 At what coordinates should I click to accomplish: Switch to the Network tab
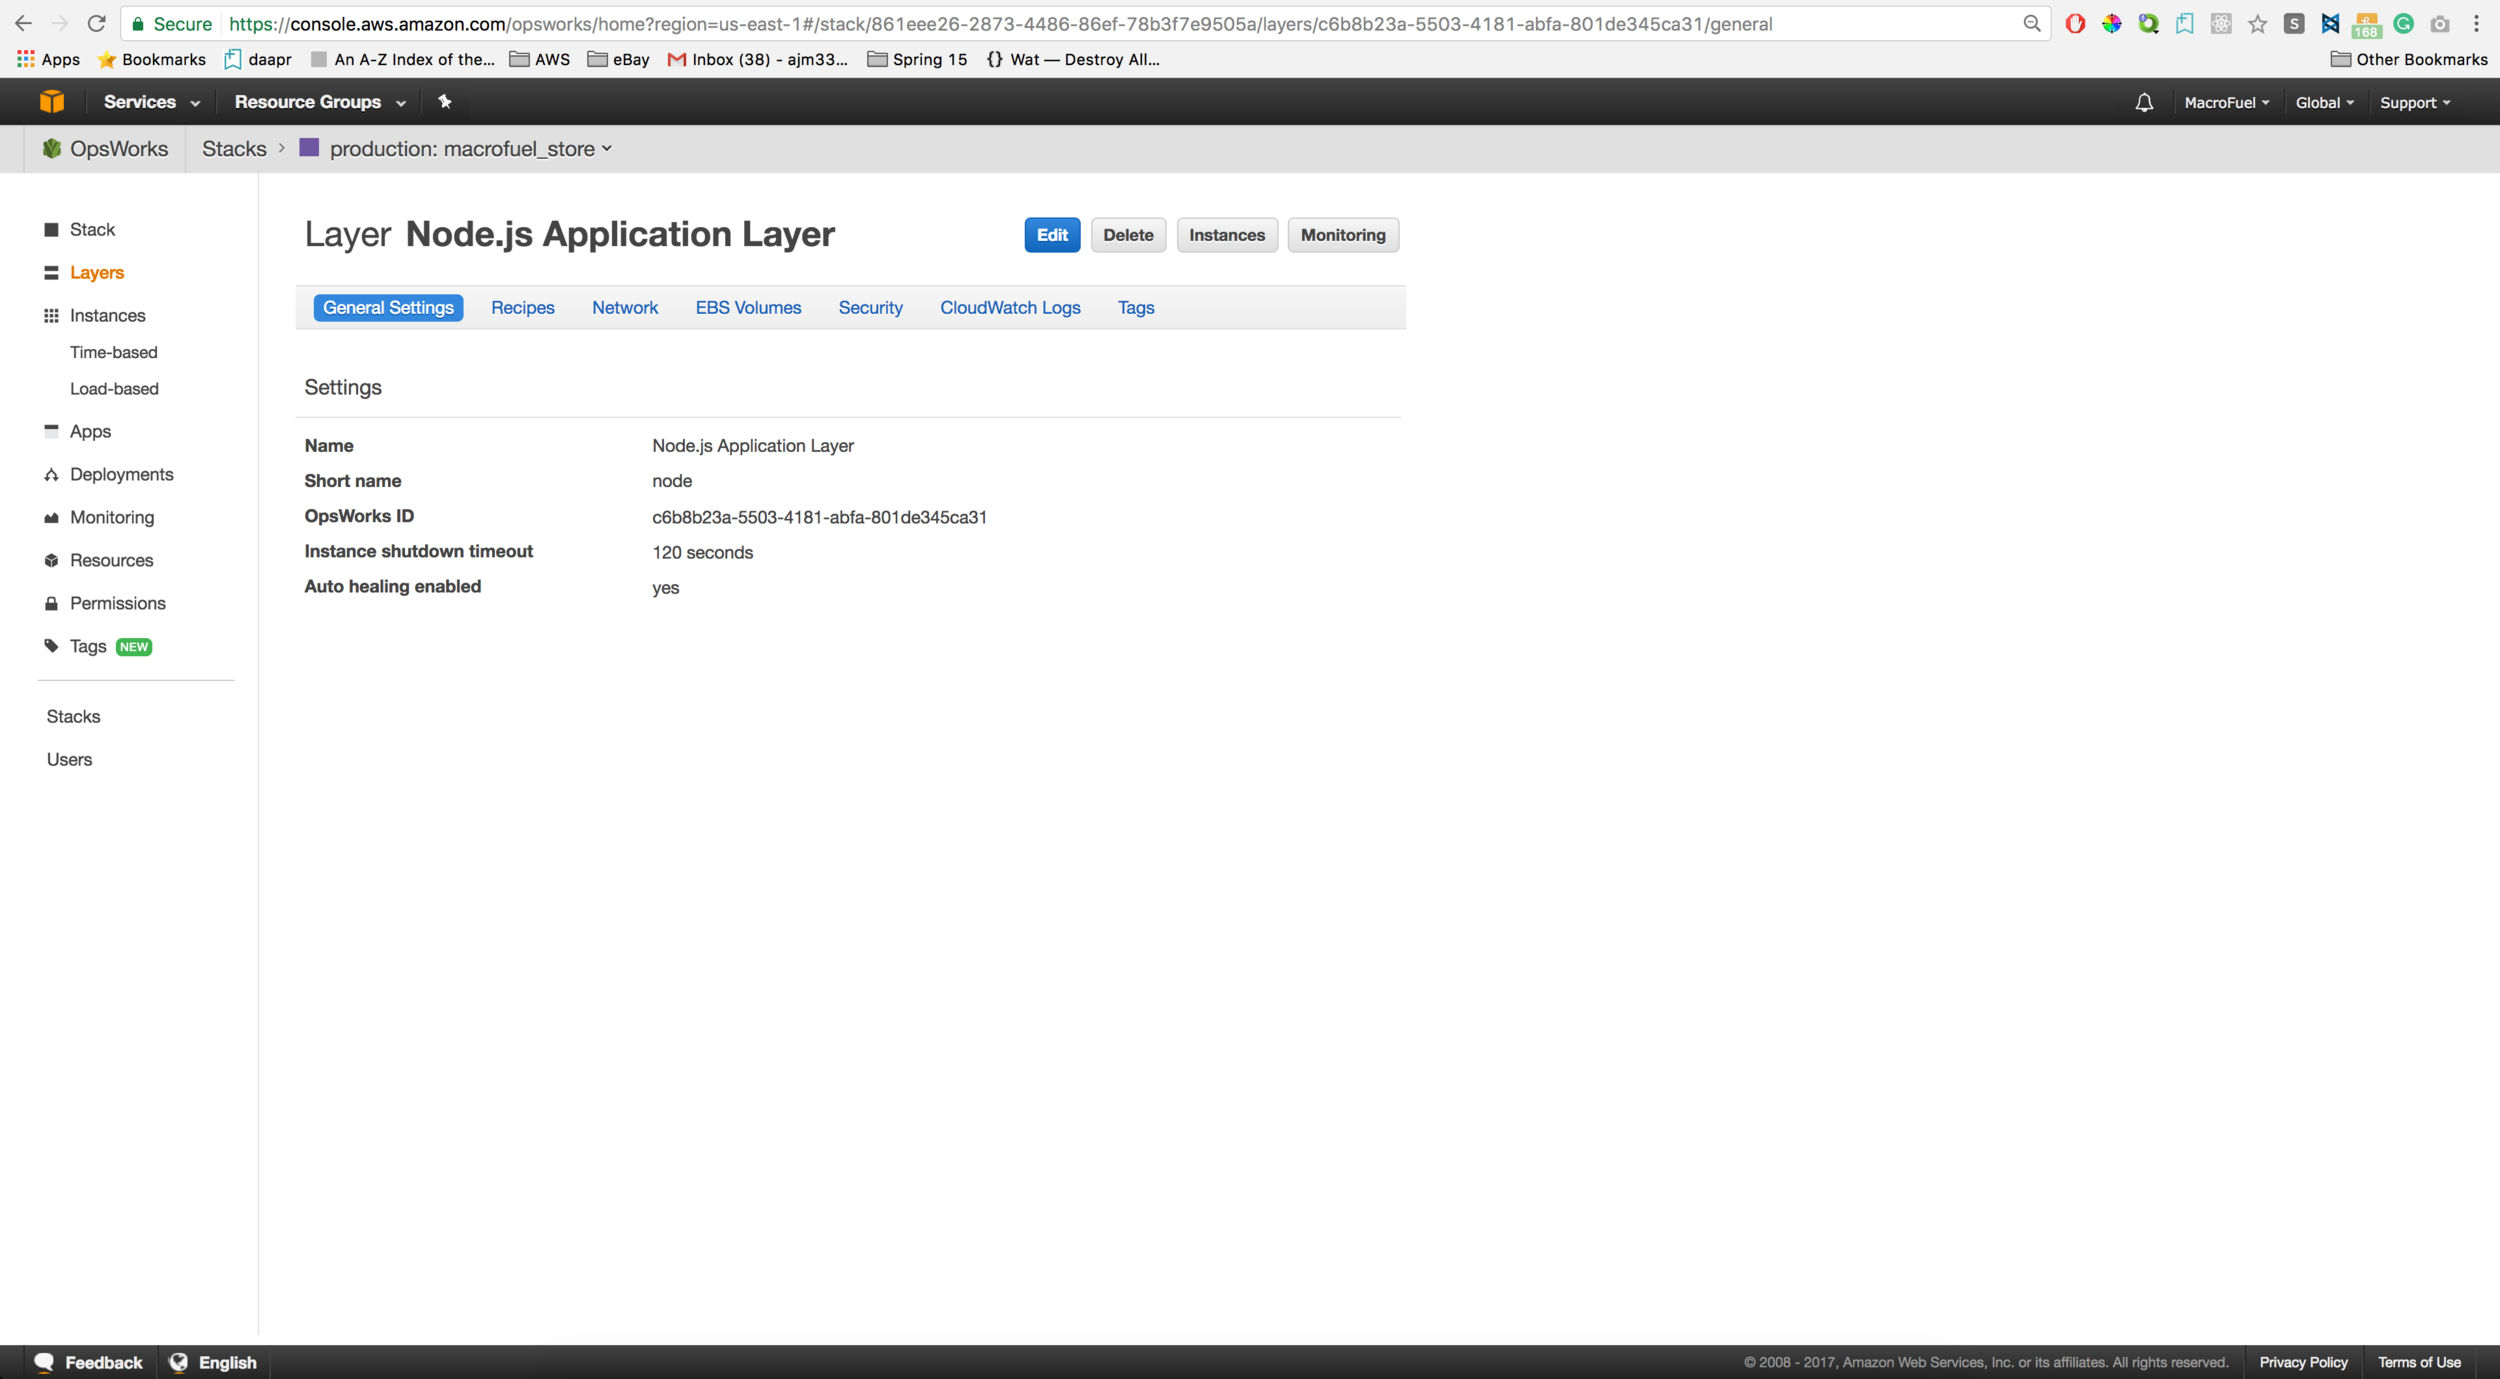point(625,307)
